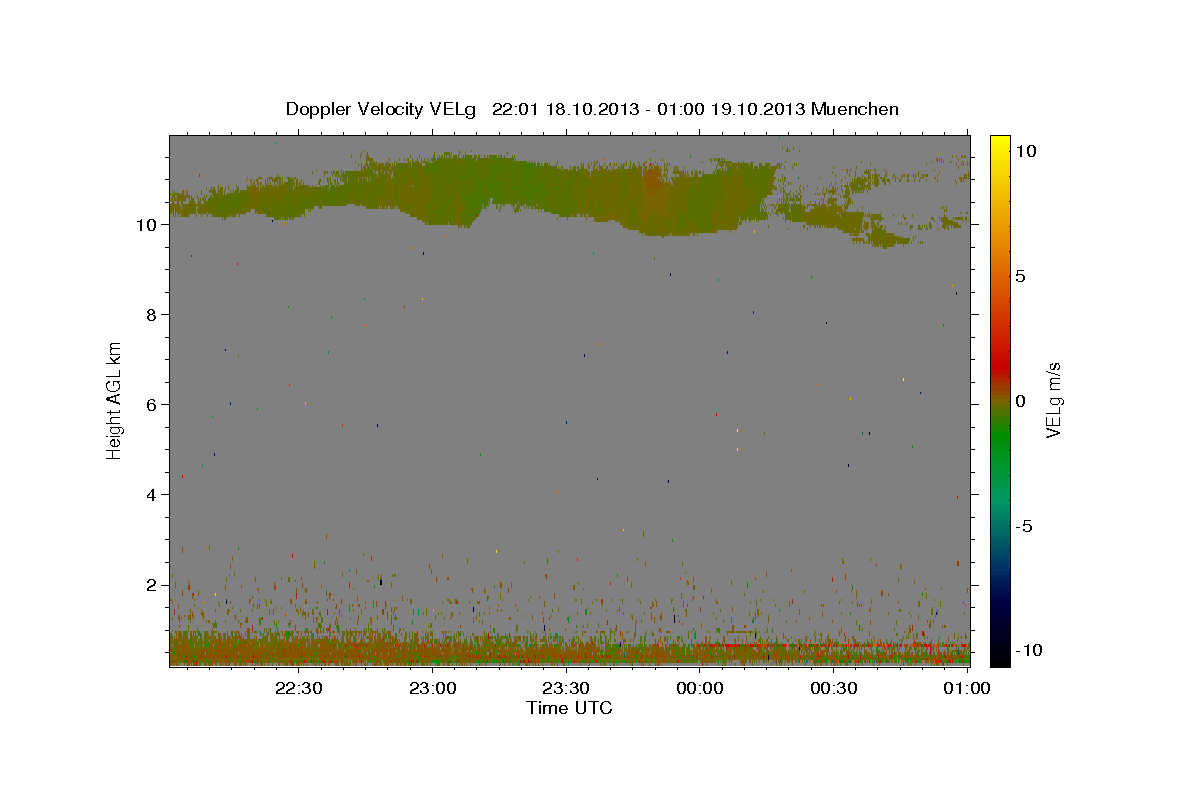Click the colorbar label 'VELg m/s'

1054,400
